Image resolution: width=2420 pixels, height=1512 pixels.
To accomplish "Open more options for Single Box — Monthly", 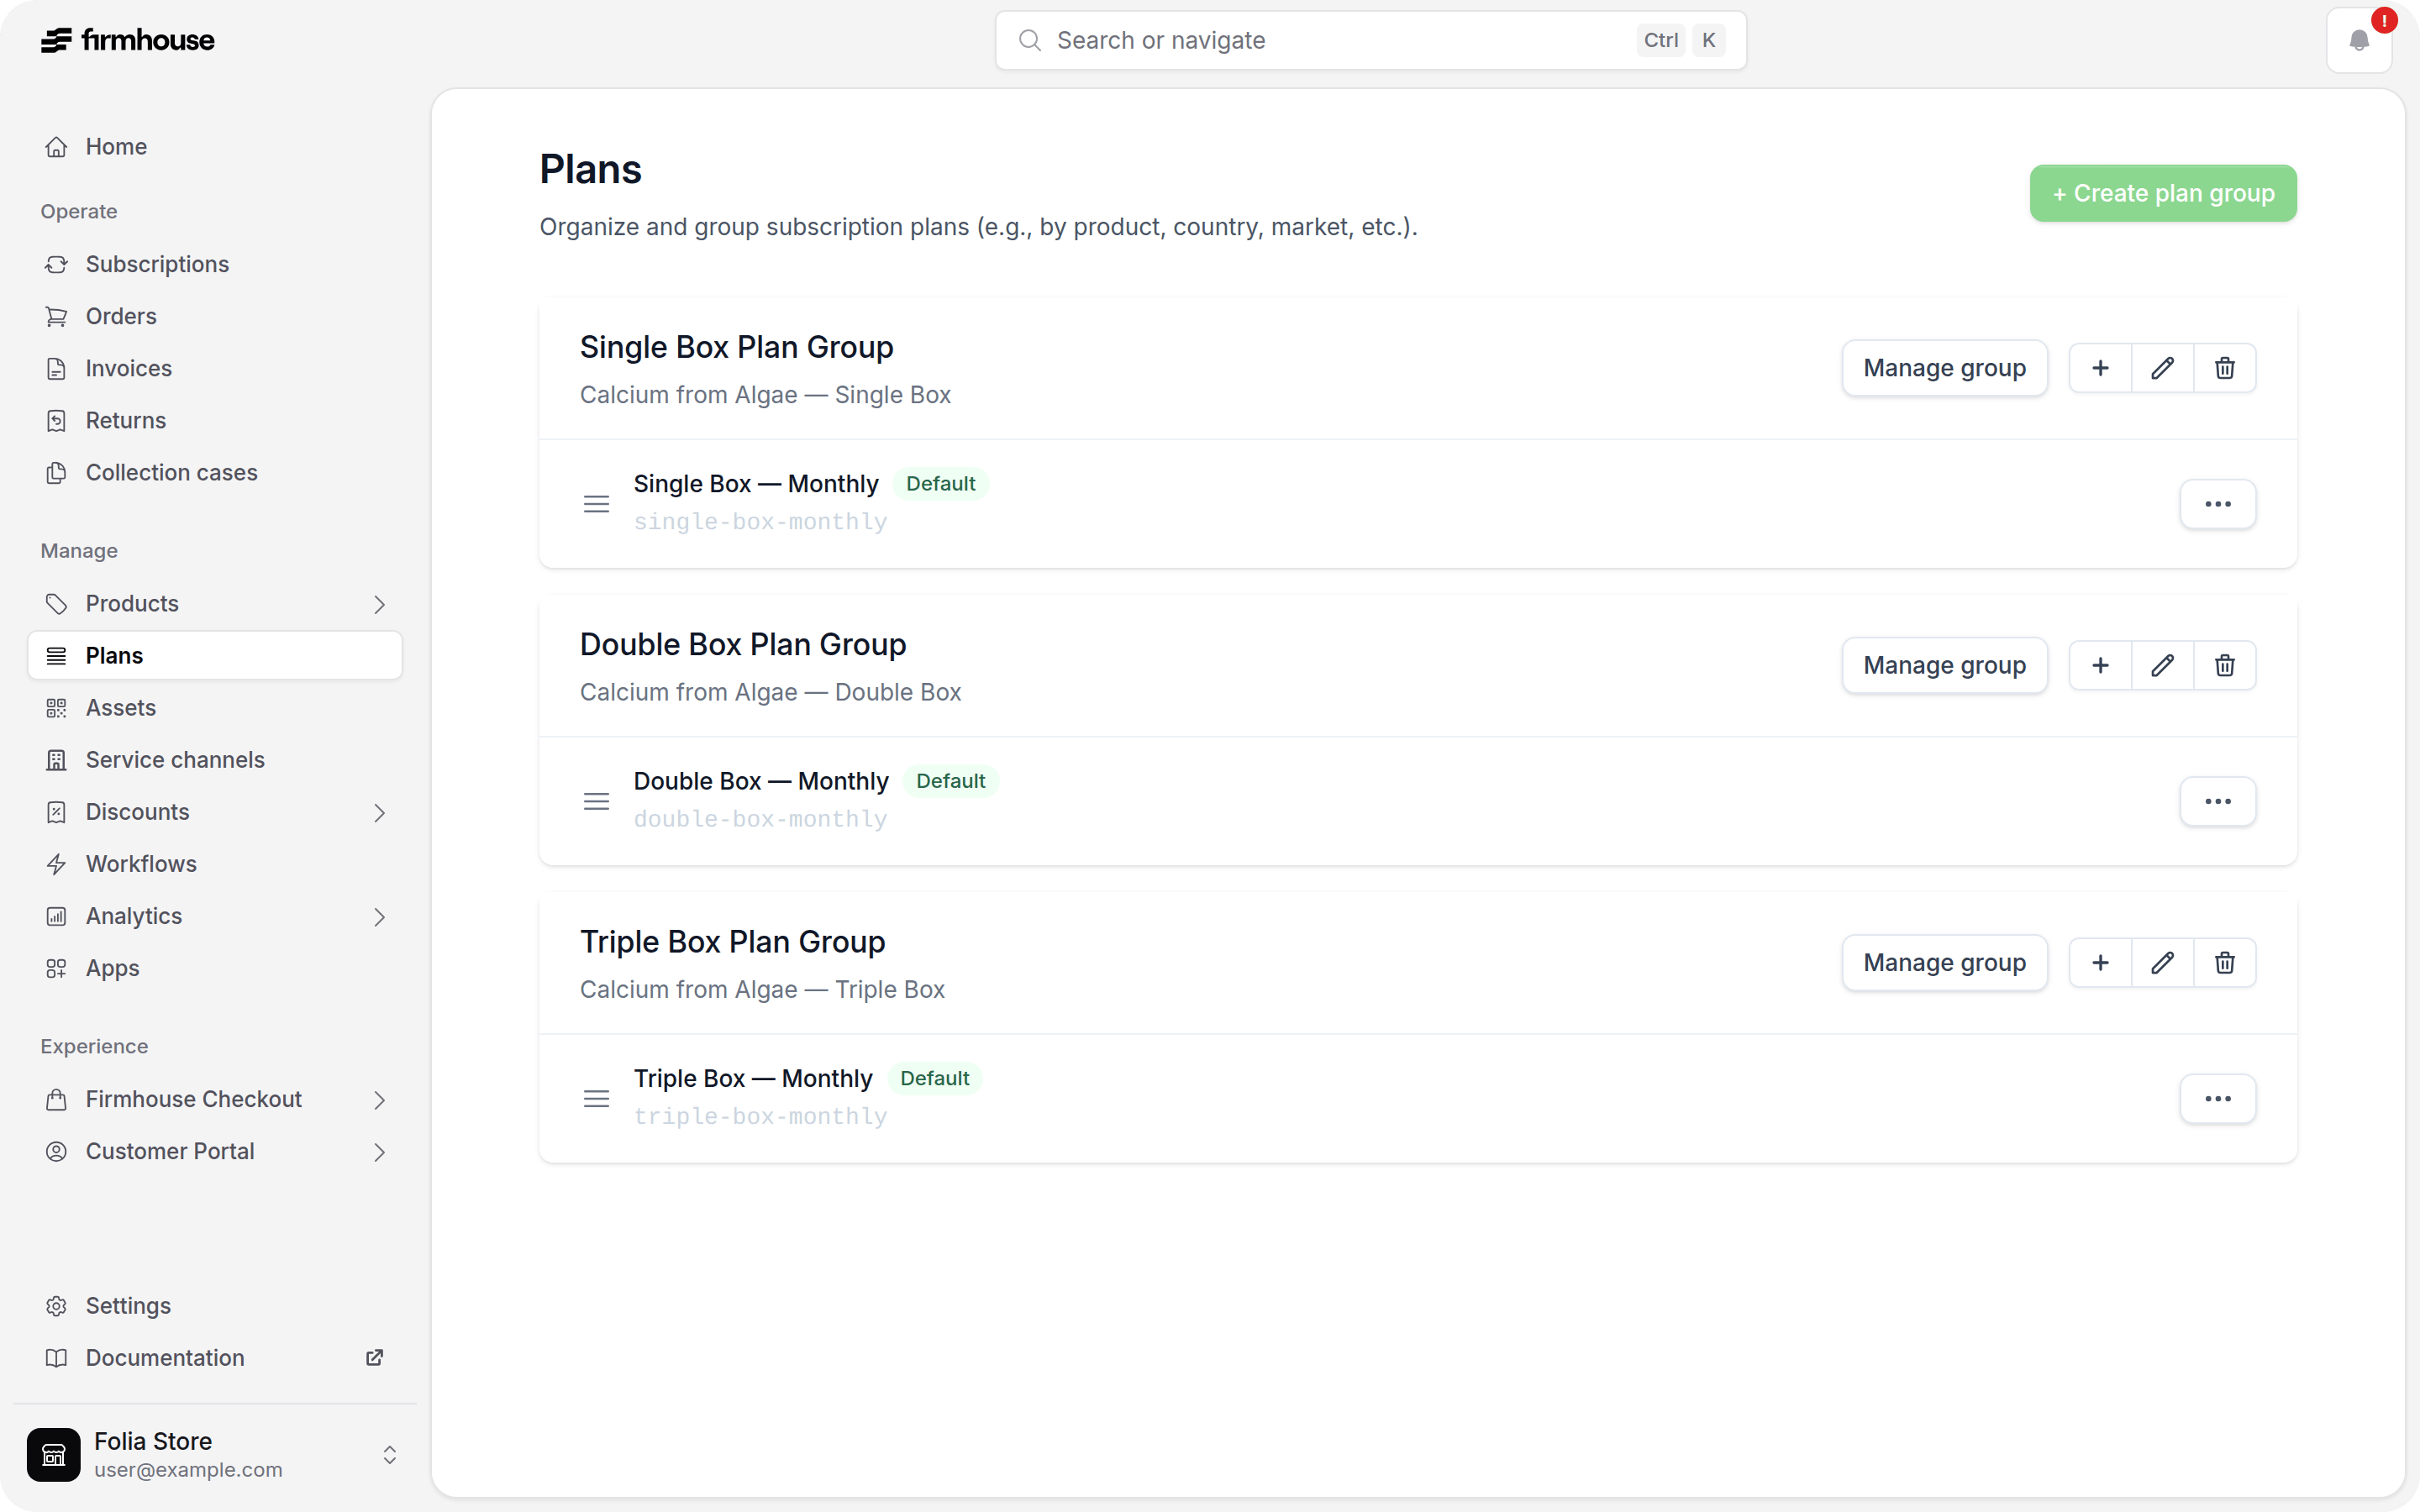I will click(x=2217, y=504).
